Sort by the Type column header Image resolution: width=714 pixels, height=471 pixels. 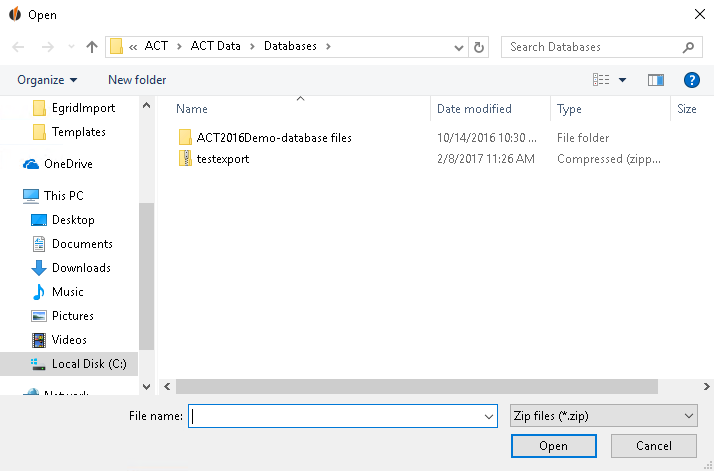tap(569, 109)
